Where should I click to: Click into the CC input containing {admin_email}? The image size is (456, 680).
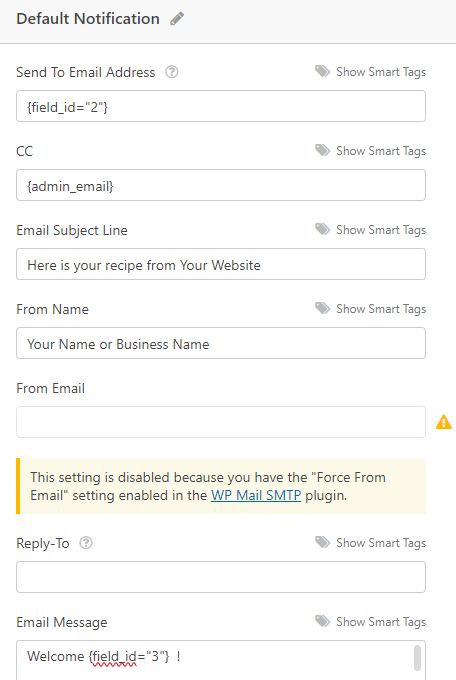click(221, 185)
